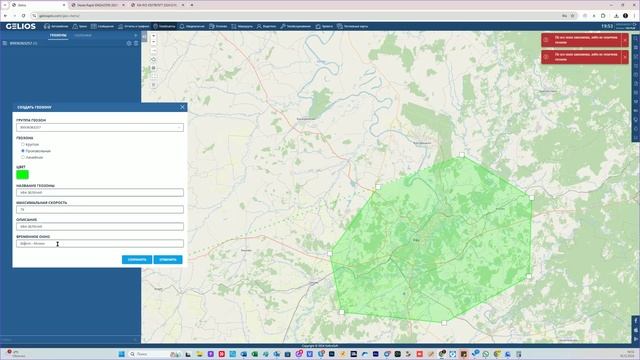Add a new geozone with the plus icon
Image resolution: width=640 pixels, height=360 pixels.
pyautogui.click(x=136, y=36)
